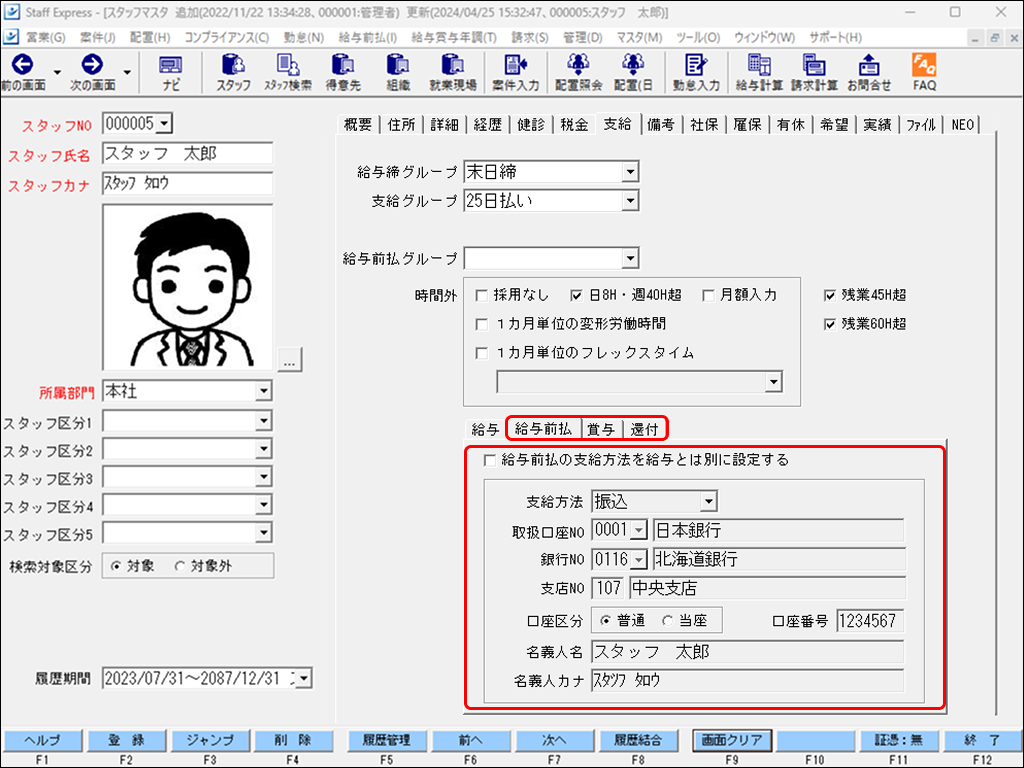This screenshot has height=768, width=1024.
Task: Click the 勤怠入力 toolbar icon
Action: tap(696, 73)
